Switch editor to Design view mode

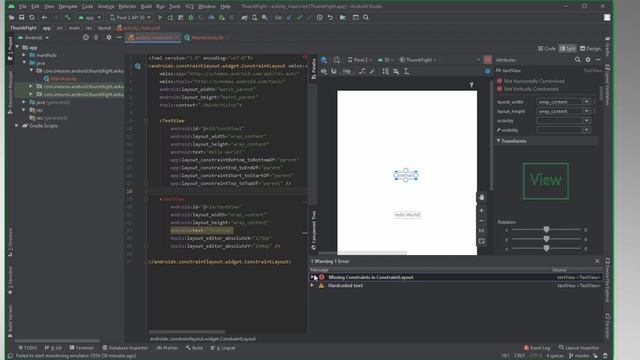pyautogui.click(x=590, y=49)
